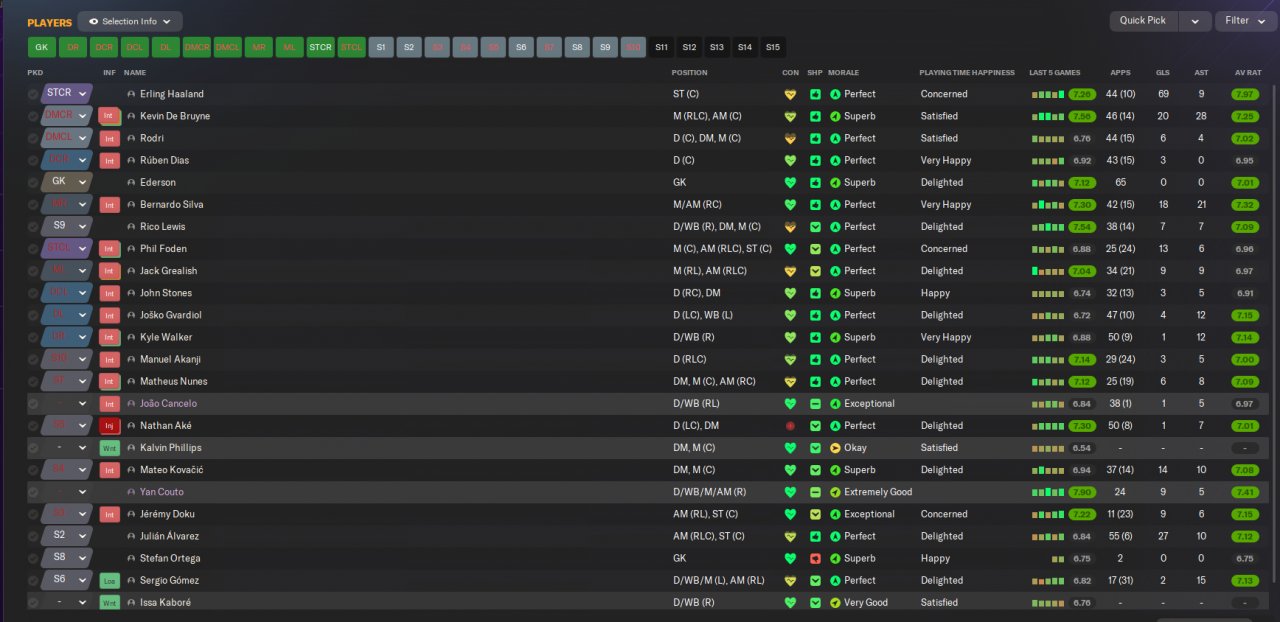The width and height of the screenshot is (1280, 622).
Task: Click the Wnt icon next to Kalvin Phillips
Action: pos(110,448)
